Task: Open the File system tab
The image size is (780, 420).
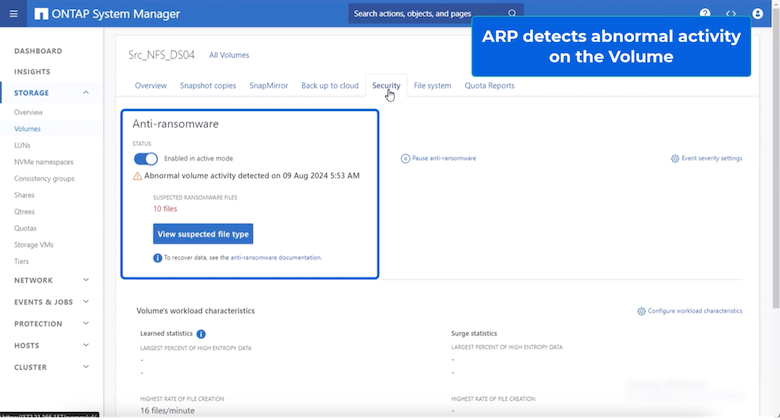Action: click(432, 86)
